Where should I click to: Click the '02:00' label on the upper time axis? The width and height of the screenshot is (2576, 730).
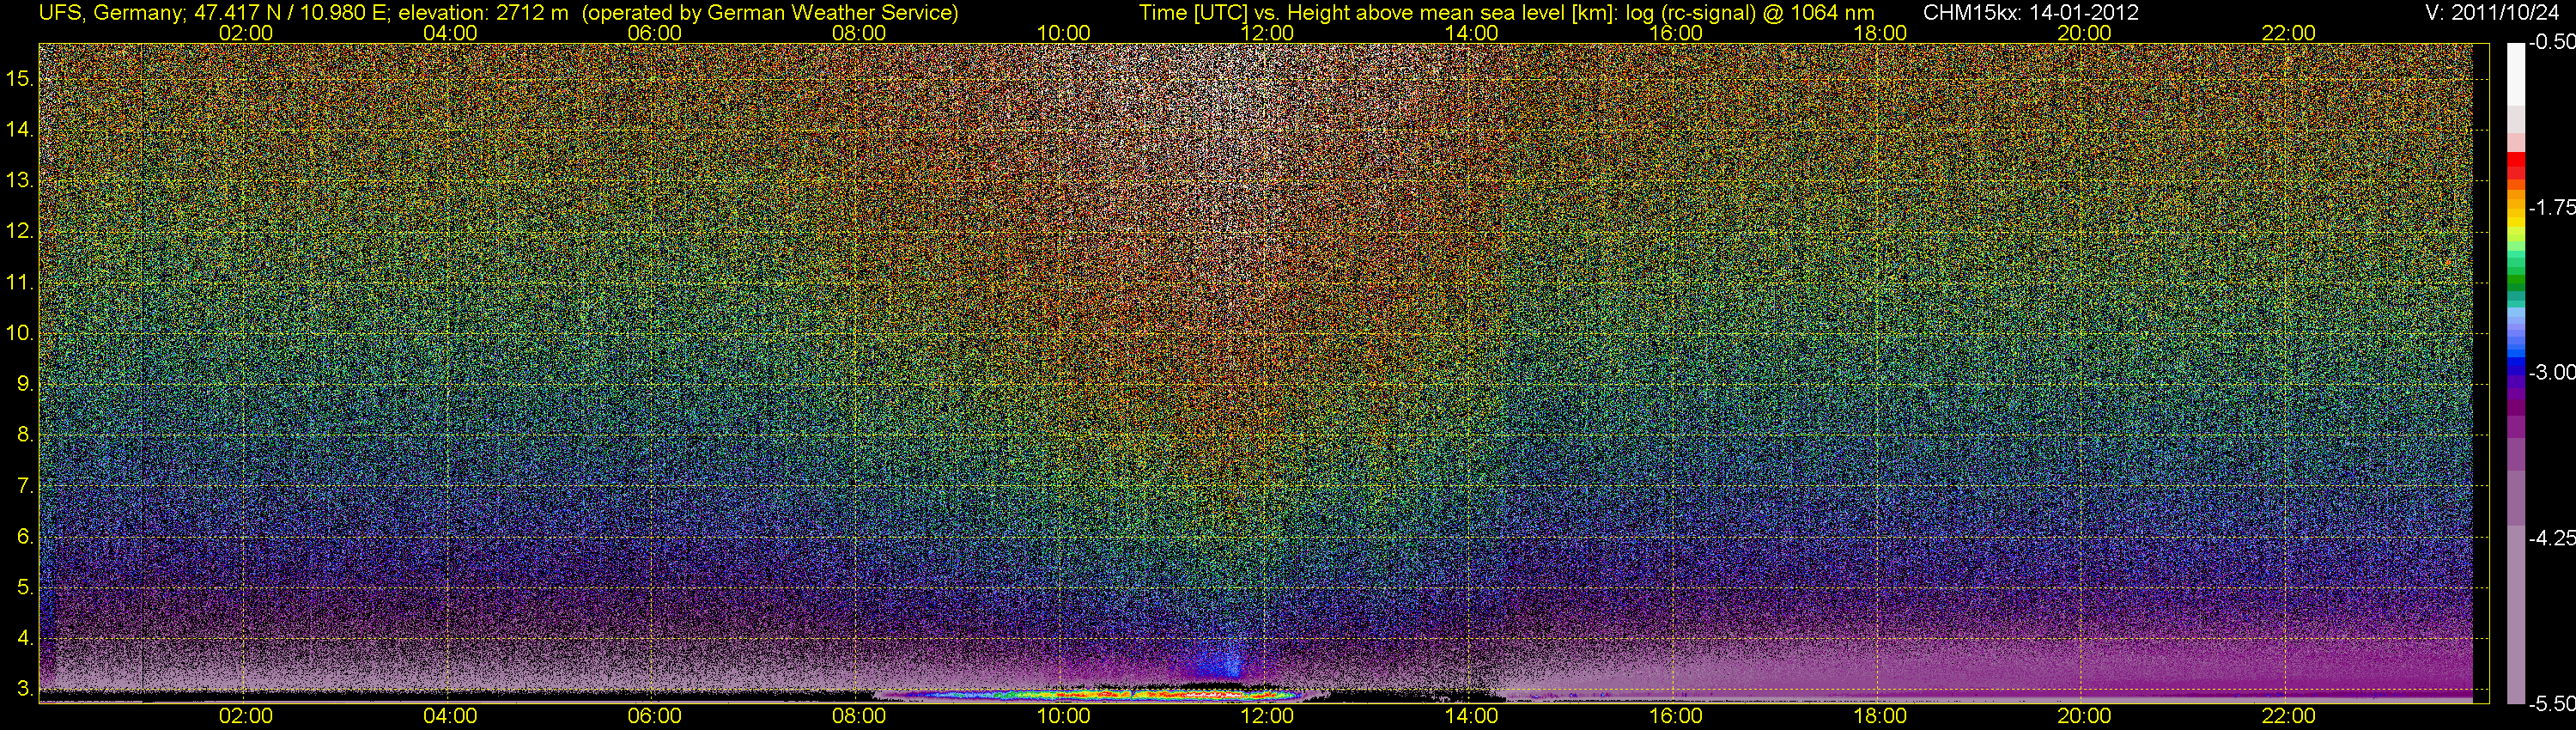(246, 33)
